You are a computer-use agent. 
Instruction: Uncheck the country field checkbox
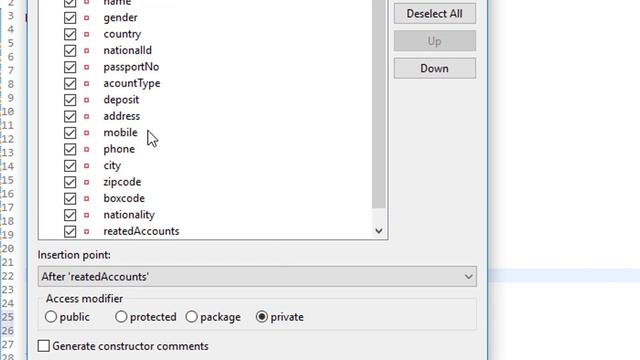(70, 34)
